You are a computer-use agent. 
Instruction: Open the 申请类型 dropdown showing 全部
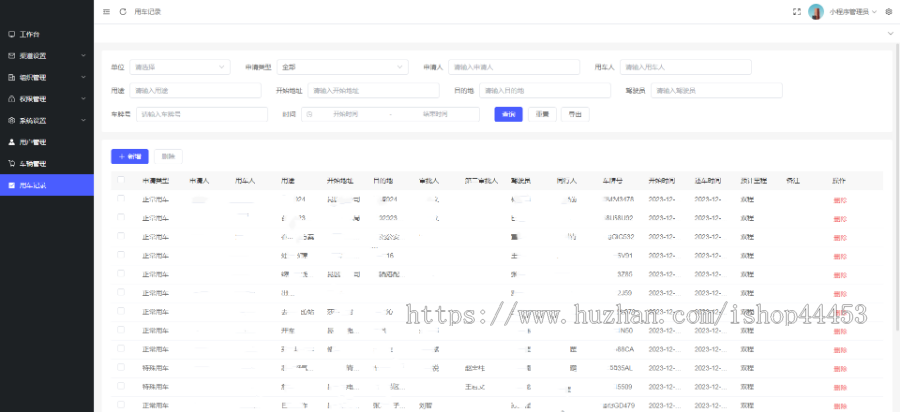pyautogui.click(x=343, y=67)
